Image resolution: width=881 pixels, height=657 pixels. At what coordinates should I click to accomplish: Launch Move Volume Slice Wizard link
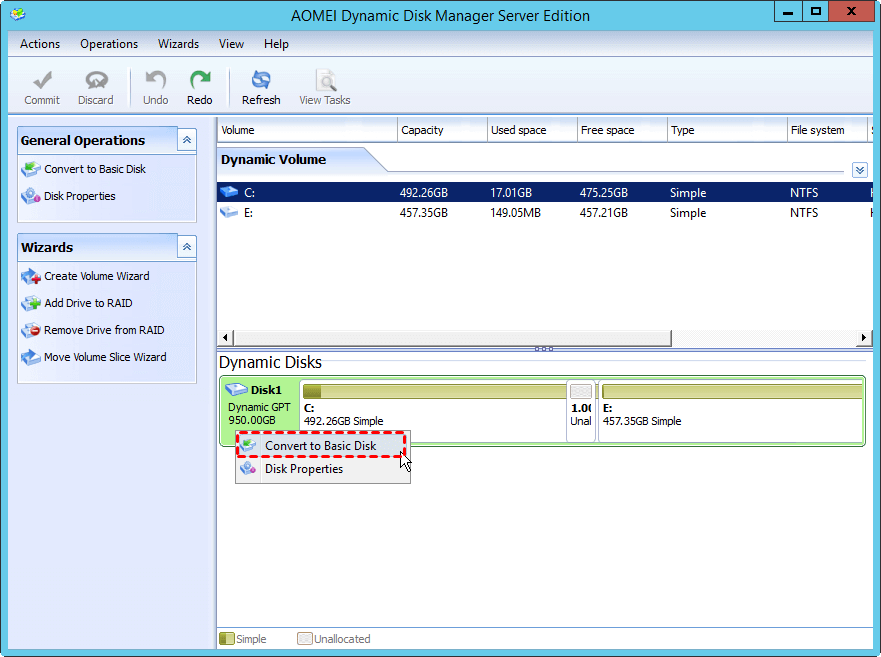coord(105,357)
